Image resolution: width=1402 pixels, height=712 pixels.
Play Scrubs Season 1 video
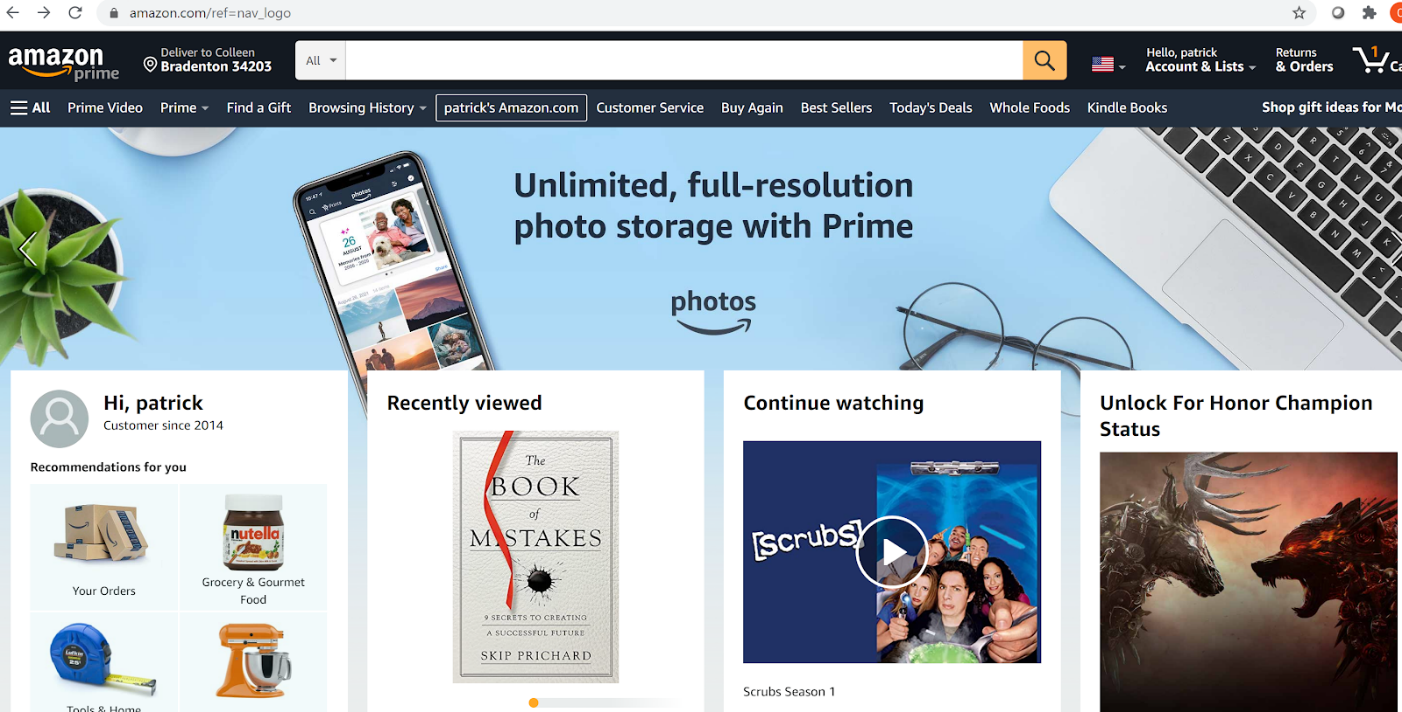(891, 552)
